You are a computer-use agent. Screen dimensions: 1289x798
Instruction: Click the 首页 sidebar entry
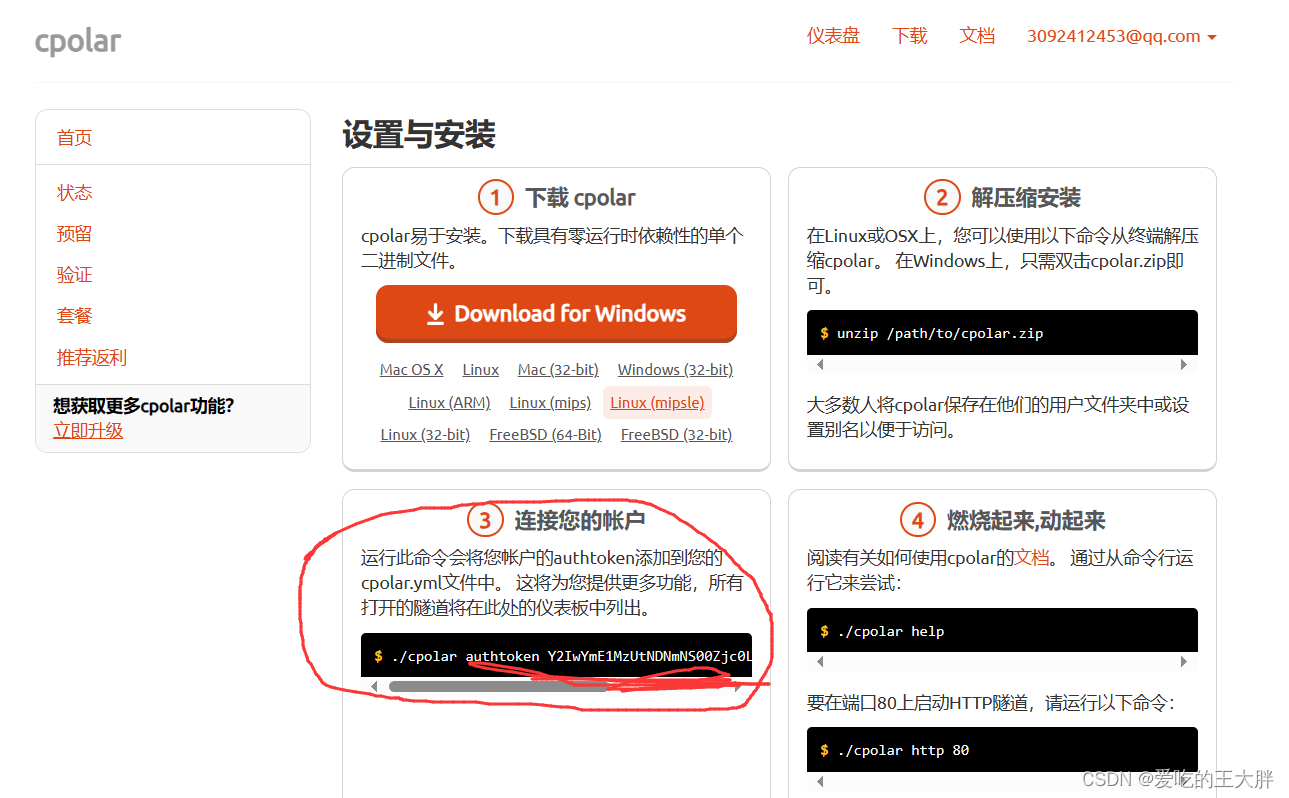click(x=74, y=137)
